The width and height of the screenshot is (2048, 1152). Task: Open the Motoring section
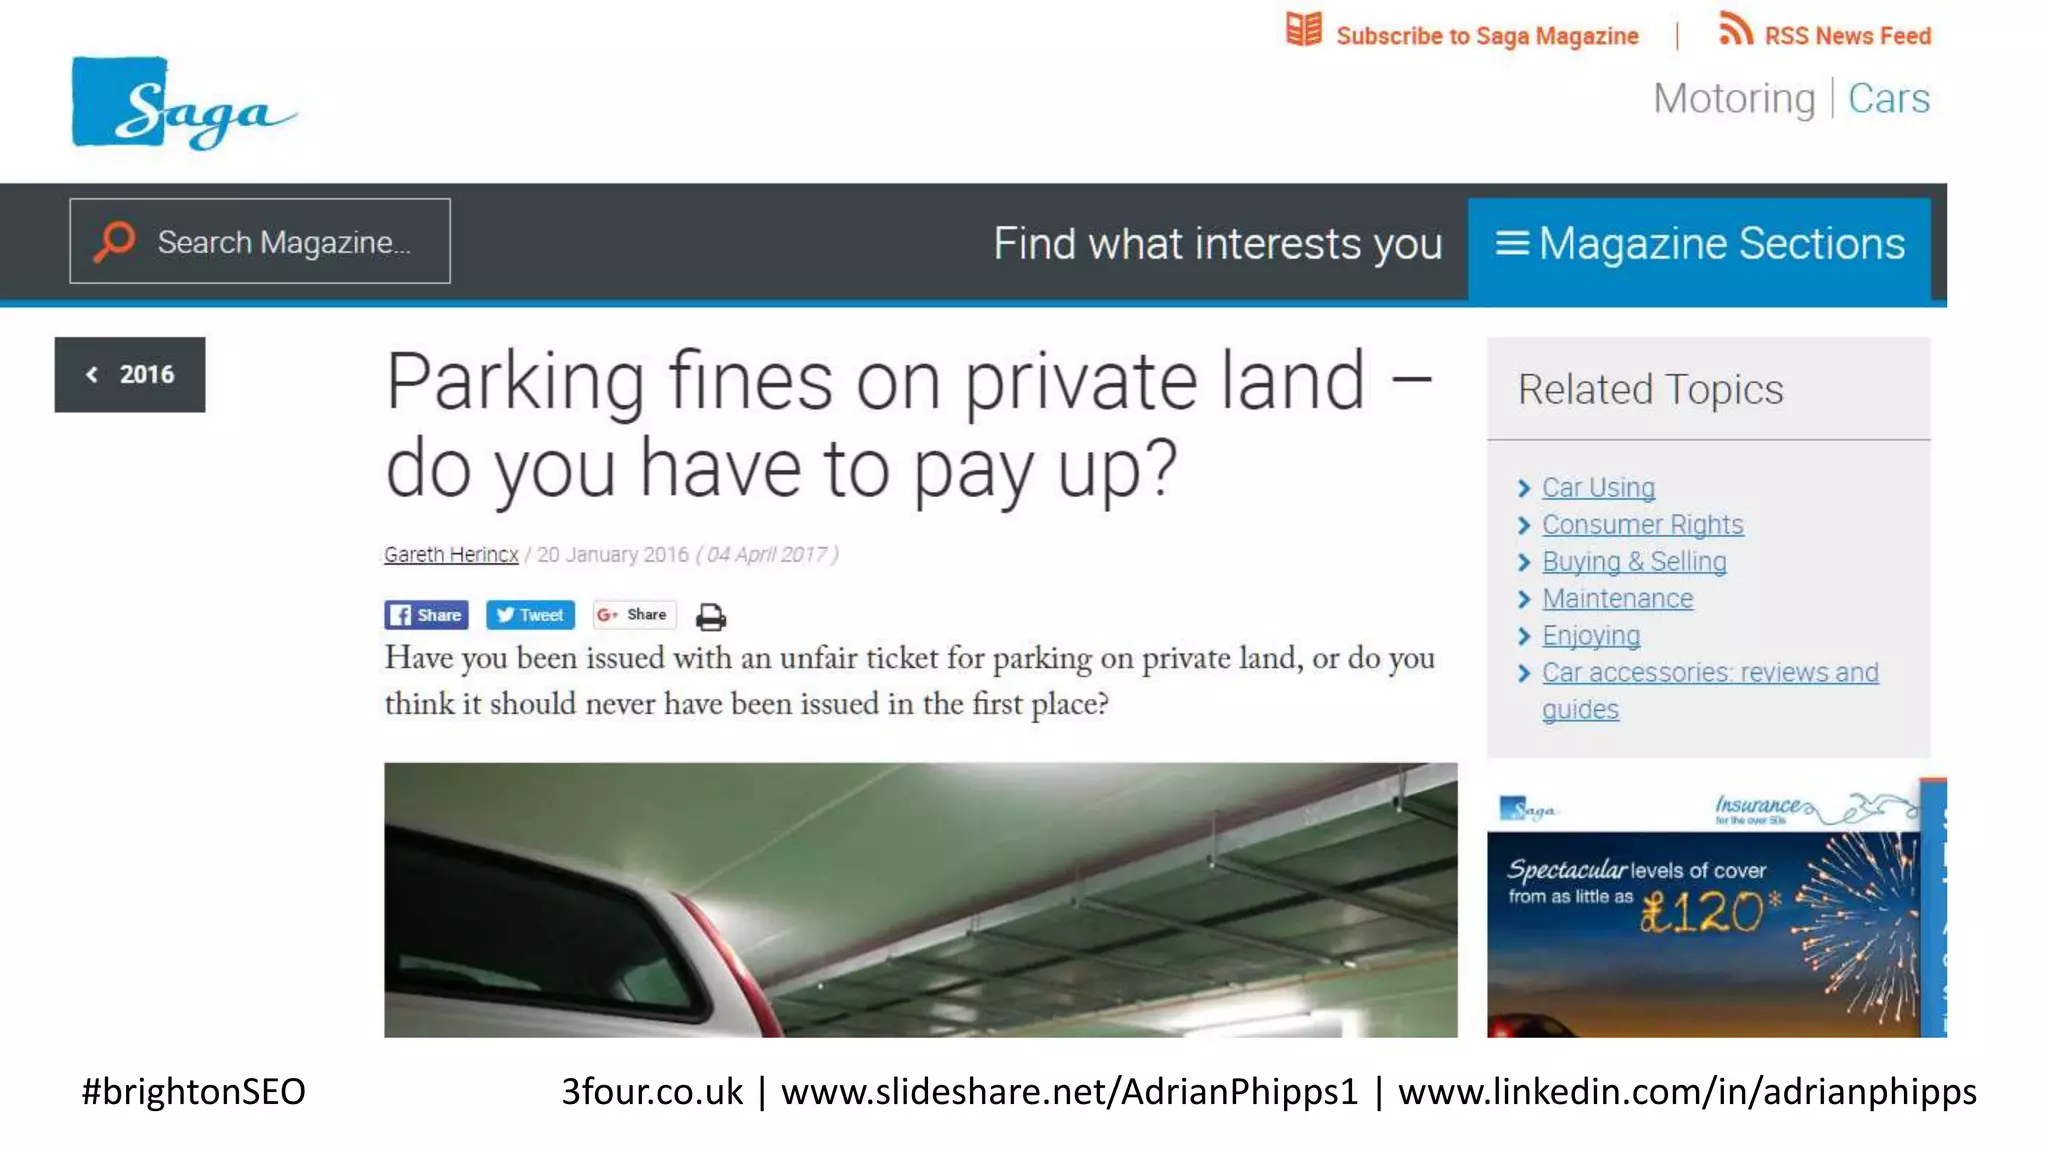coord(1733,98)
